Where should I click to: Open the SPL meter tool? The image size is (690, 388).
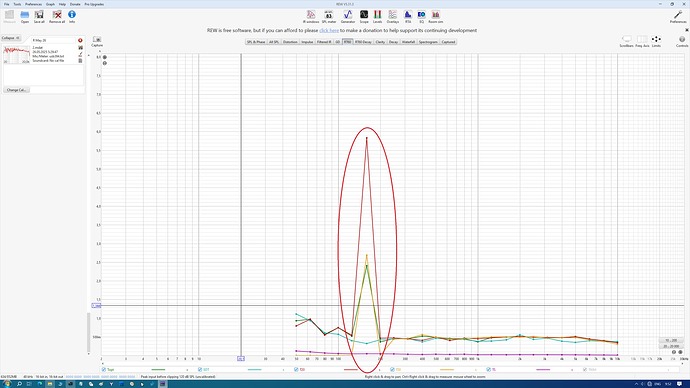coord(329,17)
